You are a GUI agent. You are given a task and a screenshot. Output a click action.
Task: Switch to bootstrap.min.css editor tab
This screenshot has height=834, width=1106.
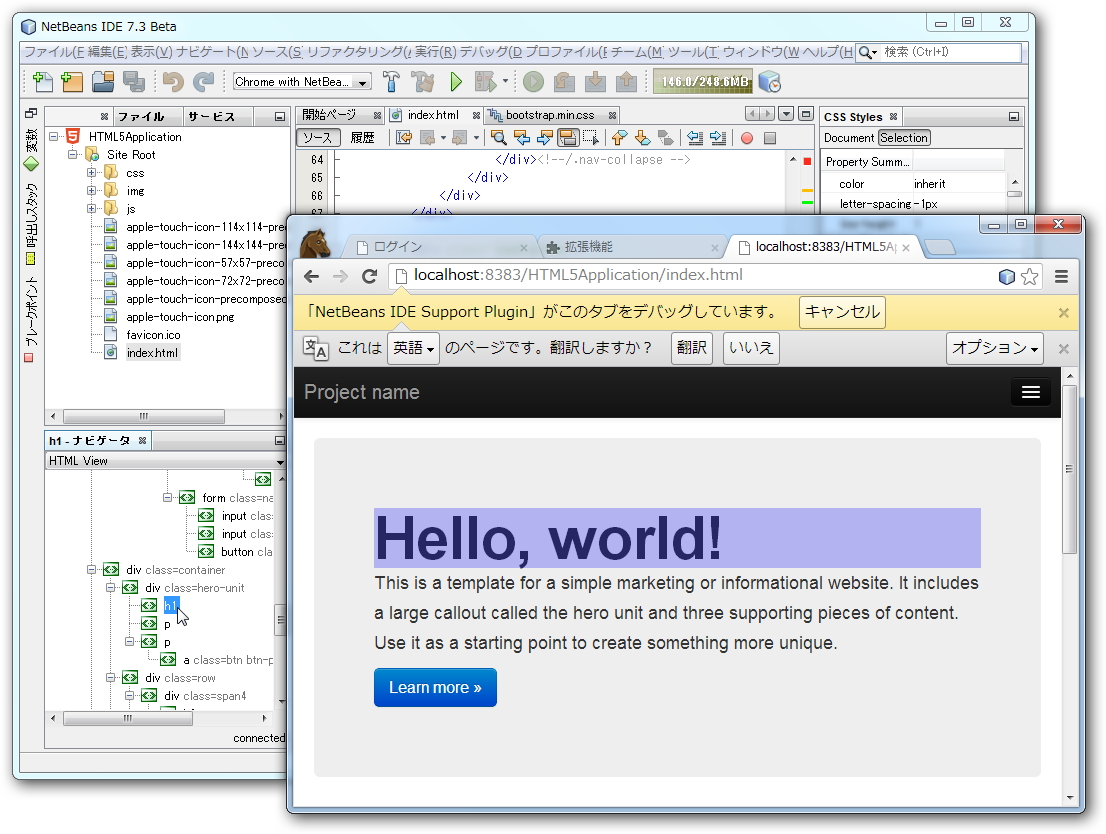click(x=550, y=115)
